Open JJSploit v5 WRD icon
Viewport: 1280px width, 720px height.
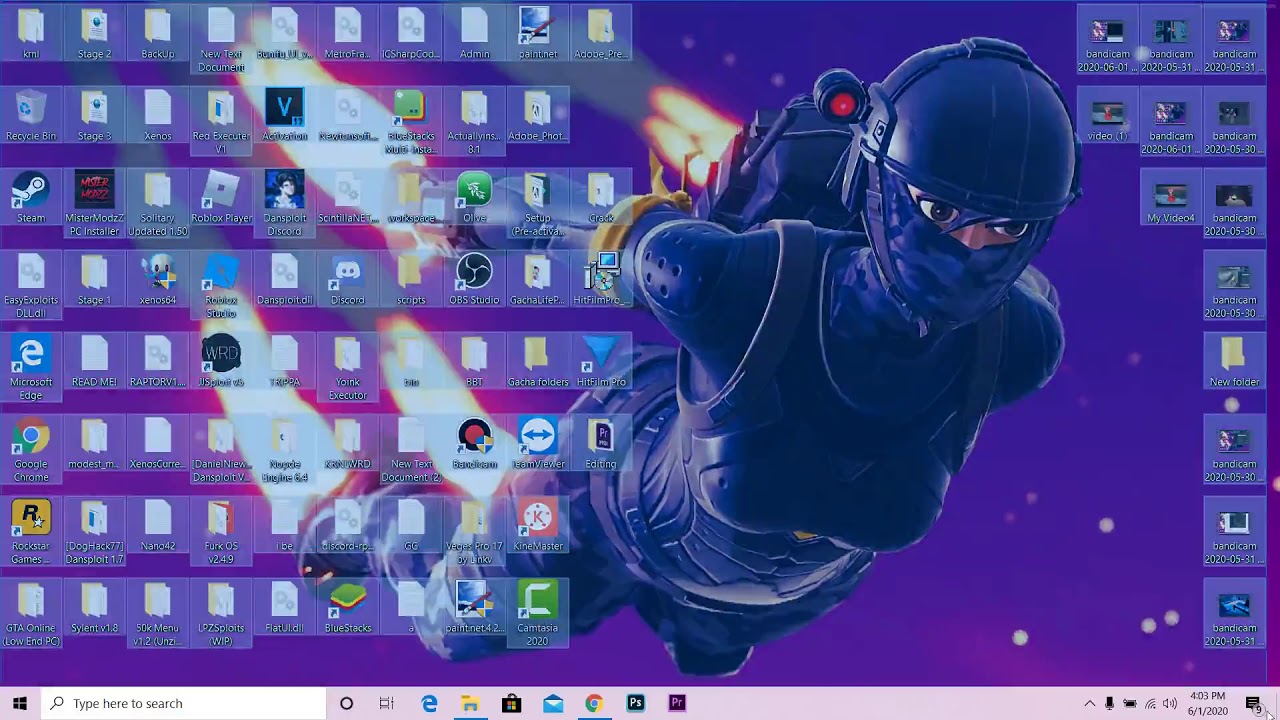click(x=221, y=361)
